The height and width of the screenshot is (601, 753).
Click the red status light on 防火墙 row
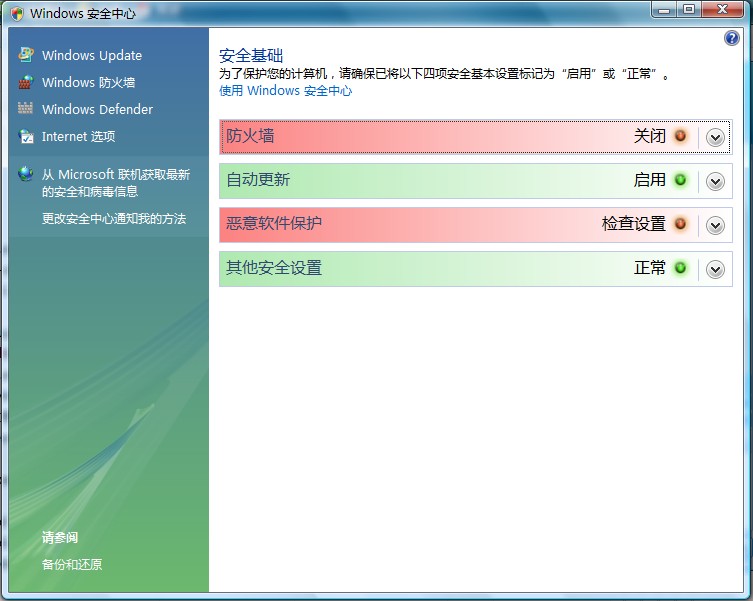pos(680,136)
